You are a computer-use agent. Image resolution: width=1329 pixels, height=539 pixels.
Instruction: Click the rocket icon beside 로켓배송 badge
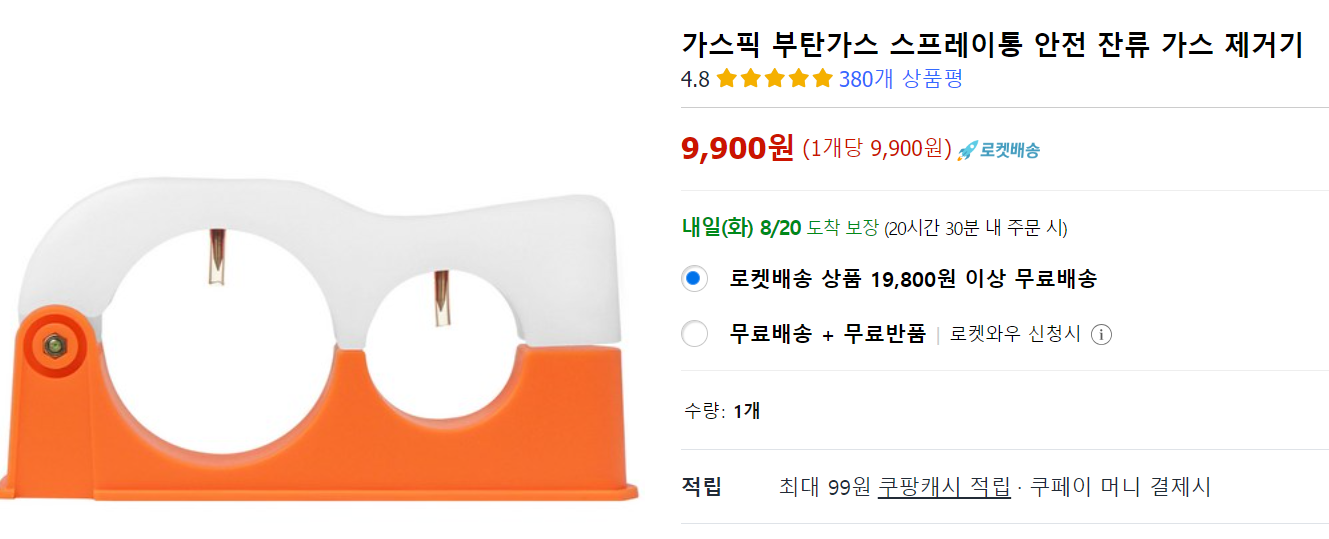(x=967, y=151)
